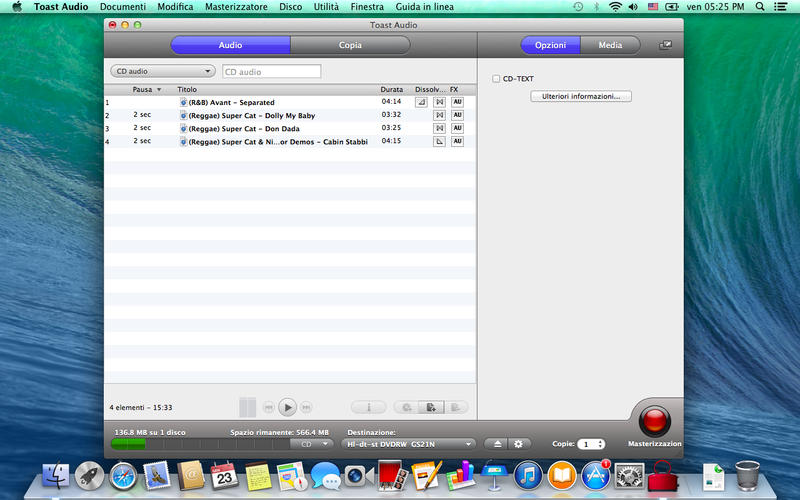Select track Super Cat – Don Dada
Viewport: 800px width, 500px height.
pos(290,129)
